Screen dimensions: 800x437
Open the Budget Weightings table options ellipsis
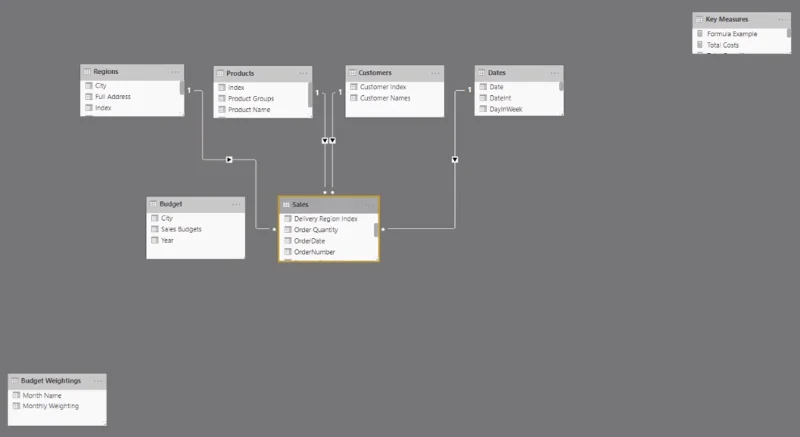[x=97, y=381]
